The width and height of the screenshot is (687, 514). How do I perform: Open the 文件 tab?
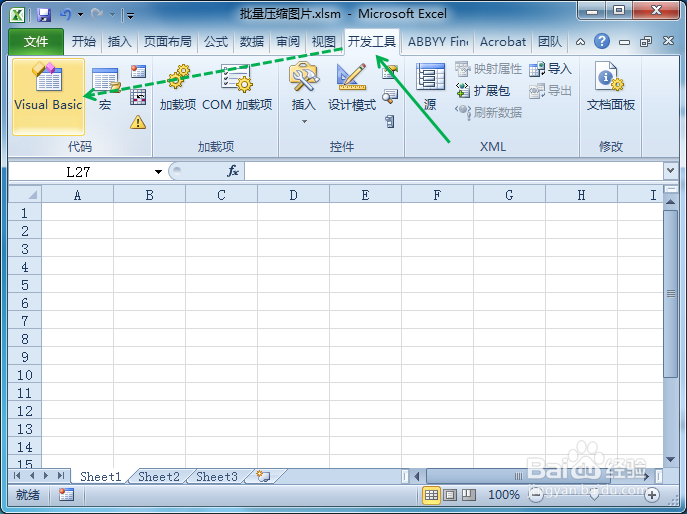[36, 42]
